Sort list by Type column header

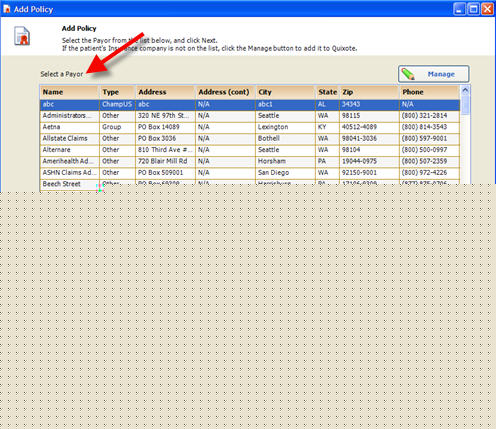(x=117, y=92)
